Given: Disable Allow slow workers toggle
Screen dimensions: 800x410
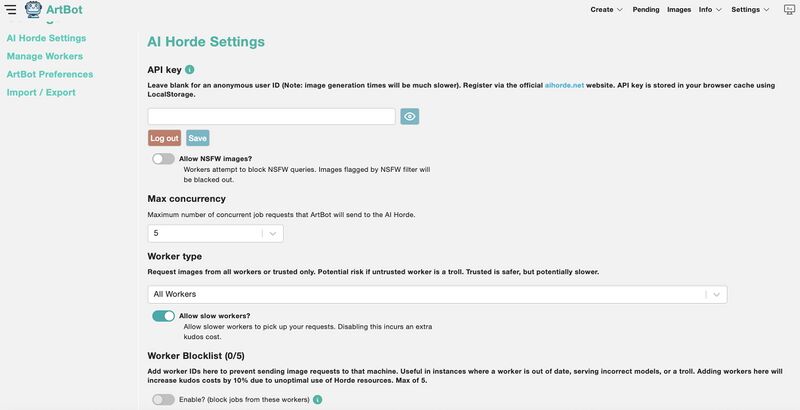Looking at the screenshot, I should [163, 316].
